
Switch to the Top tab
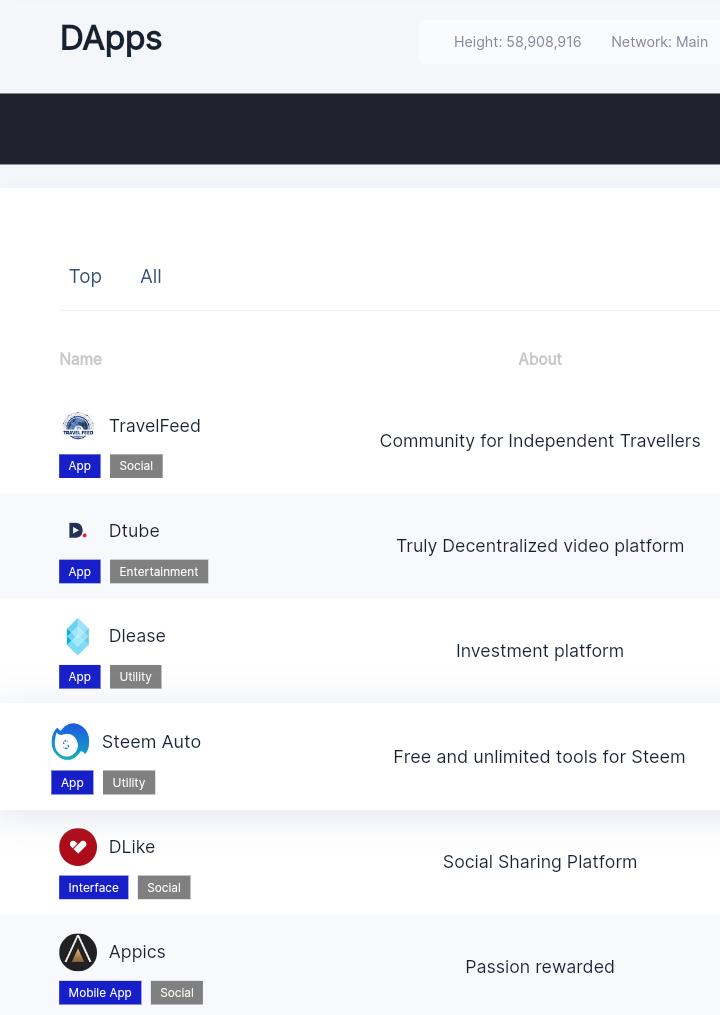coord(85,276)
